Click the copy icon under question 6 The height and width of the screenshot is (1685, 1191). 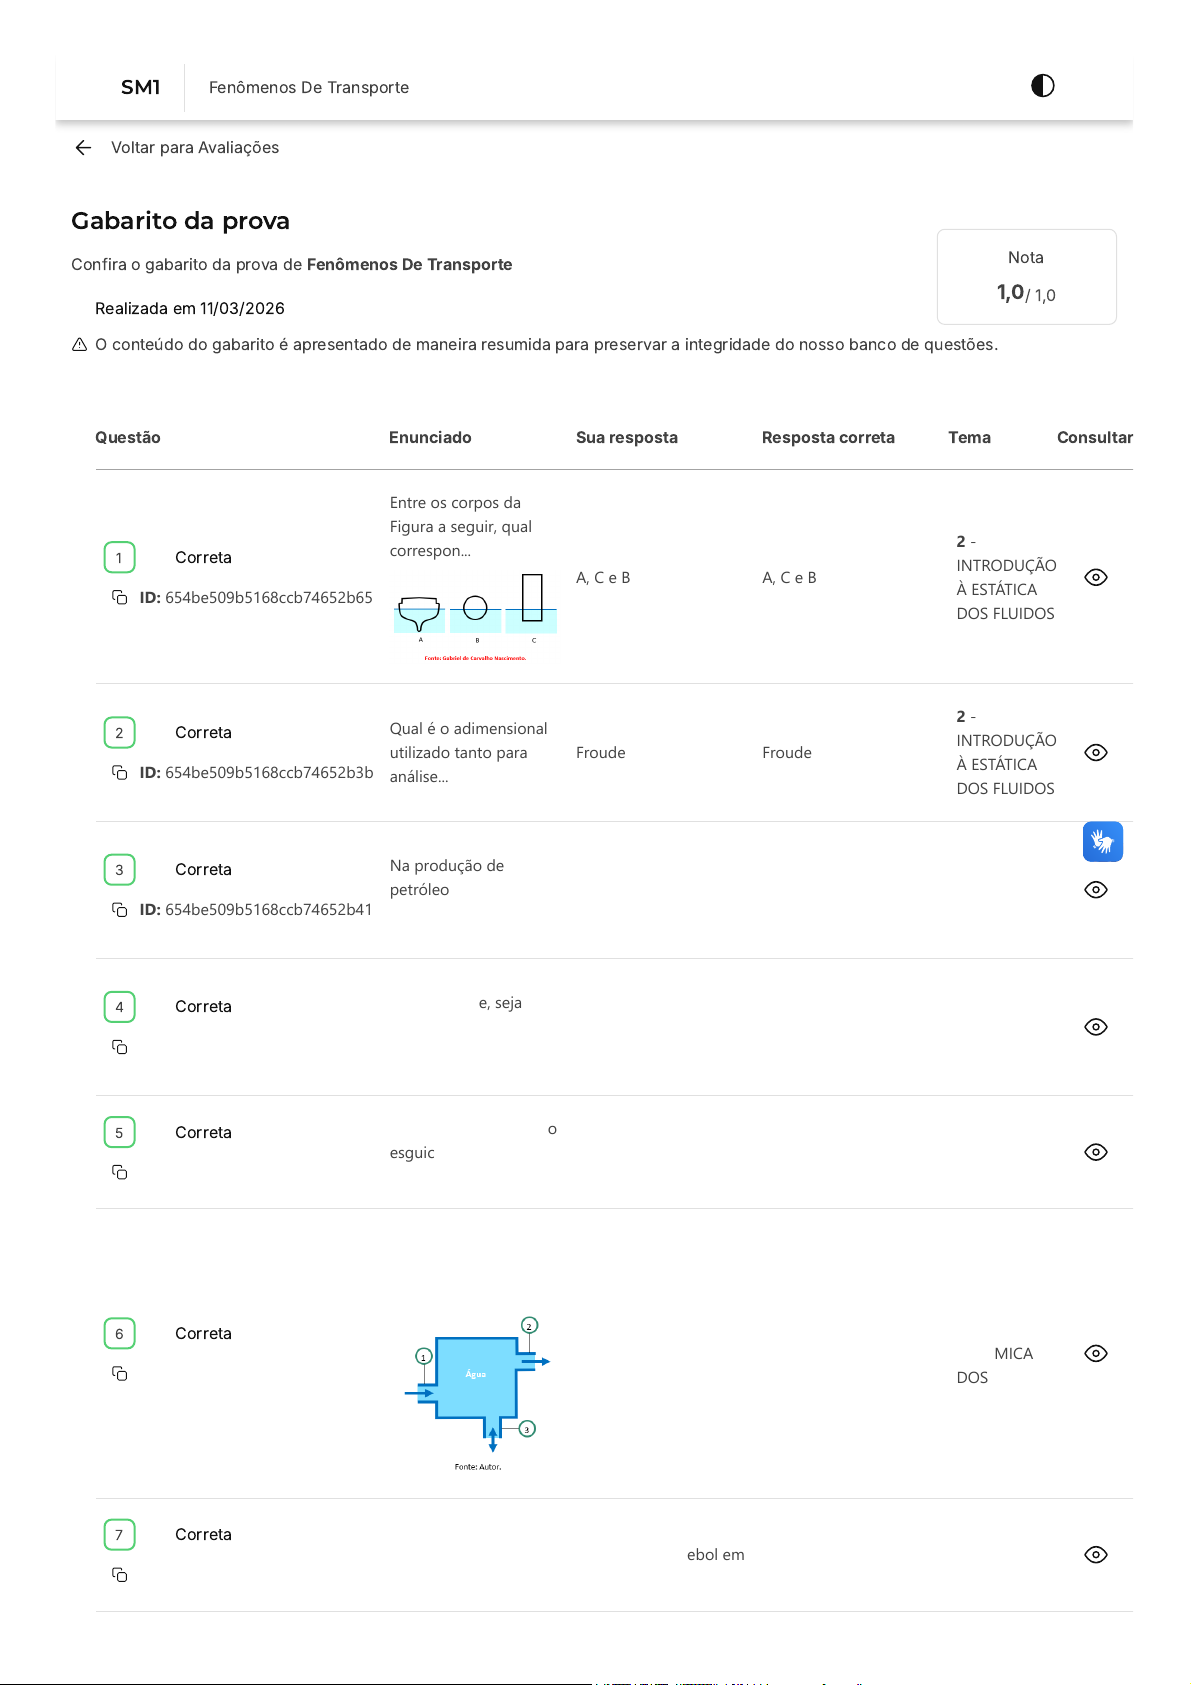pyautogui.click(x=120, y=1374)
